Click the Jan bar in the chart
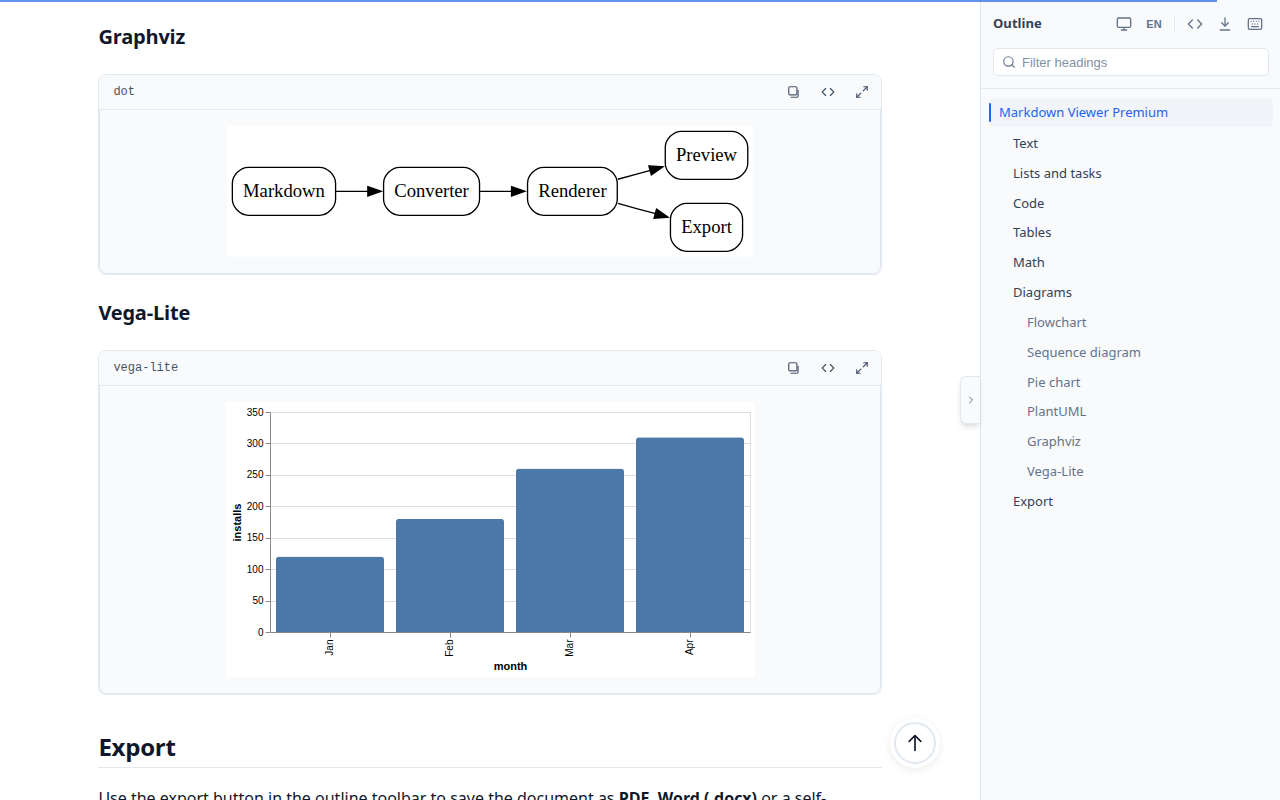1280x800 pixels. (x=330, y=595)
